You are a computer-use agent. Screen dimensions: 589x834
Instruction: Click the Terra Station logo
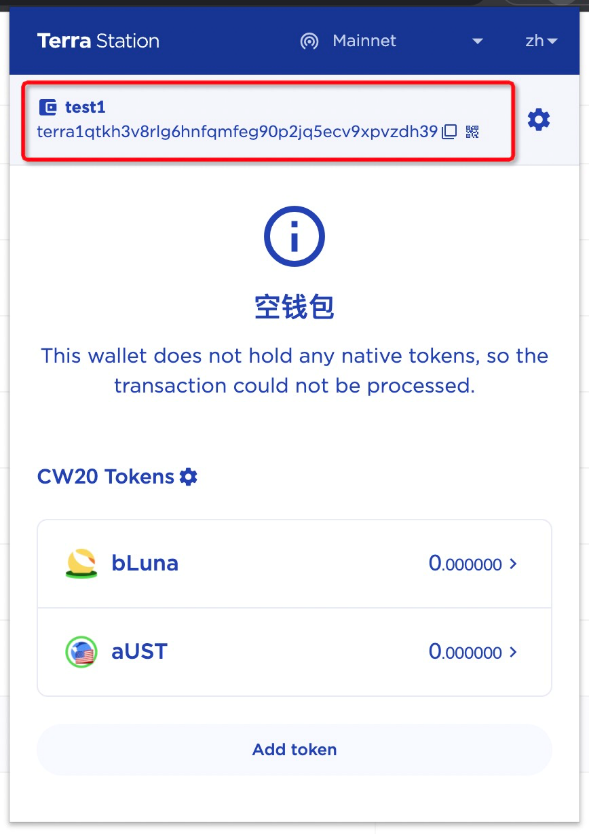(x=98, y=41)
